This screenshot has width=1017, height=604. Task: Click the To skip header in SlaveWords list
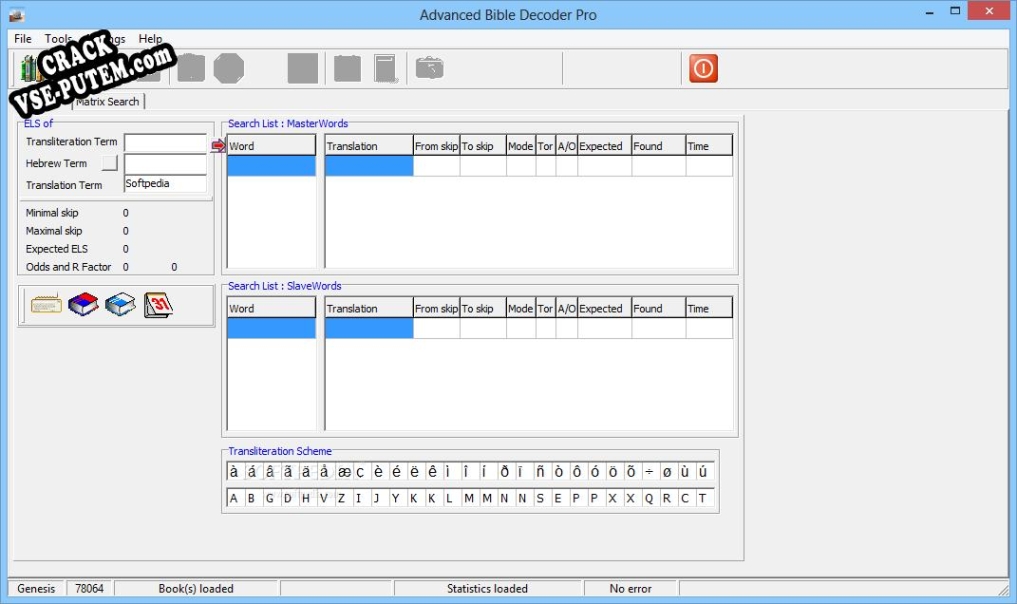click(483, 308)
